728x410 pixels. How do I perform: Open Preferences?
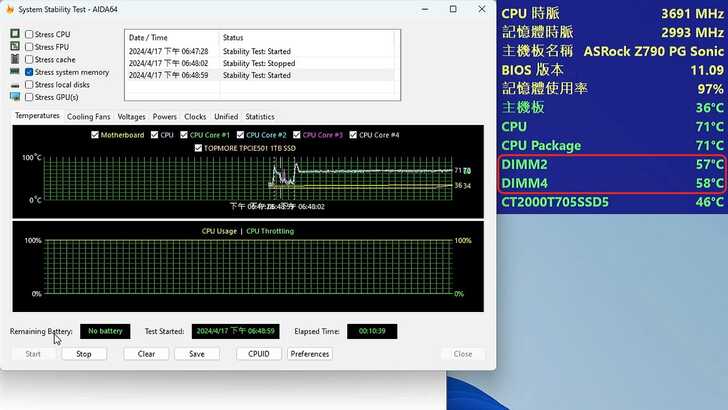(309, 354)
